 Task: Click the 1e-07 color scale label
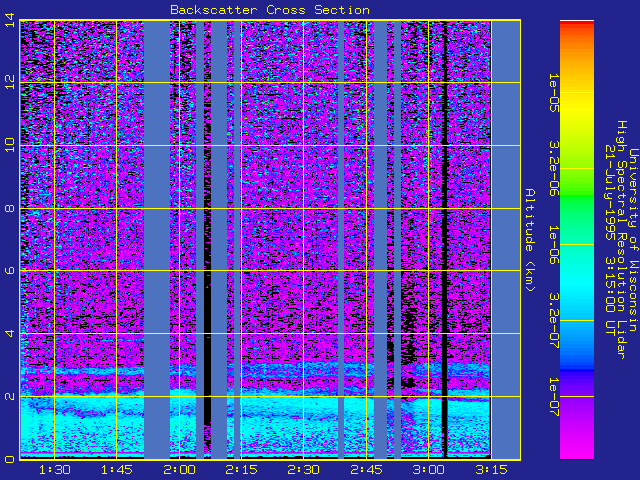tap(554, 396)
